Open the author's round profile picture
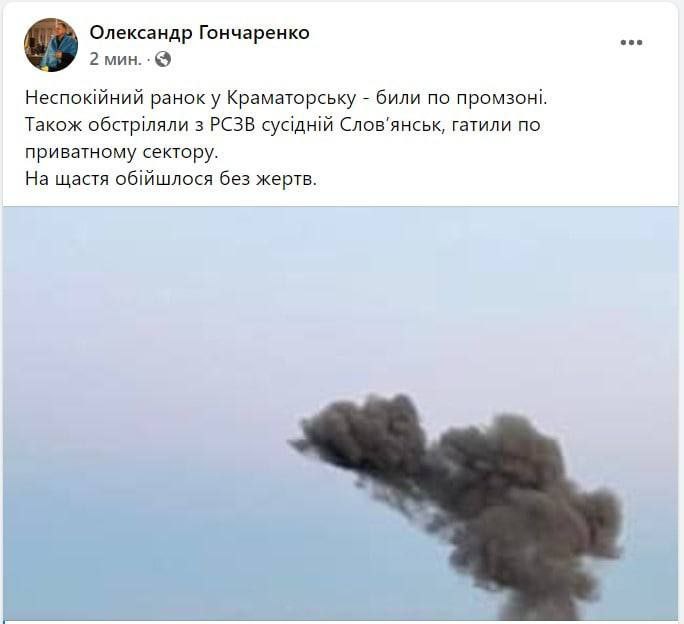684x624 pixels. tap(51, 45)
